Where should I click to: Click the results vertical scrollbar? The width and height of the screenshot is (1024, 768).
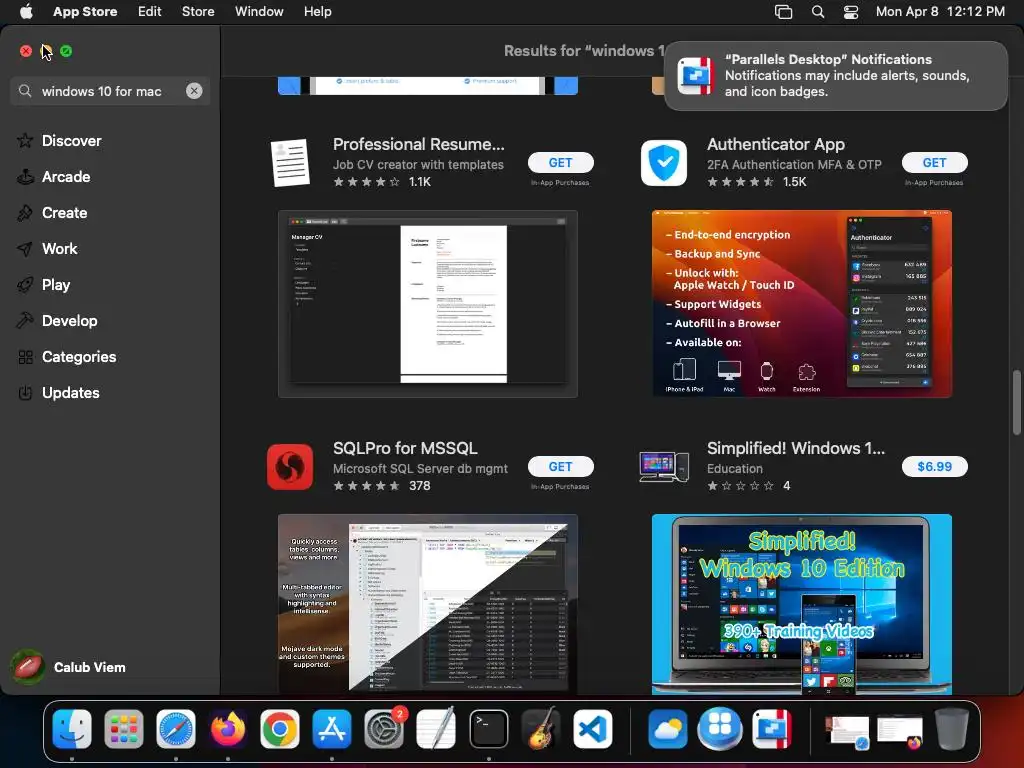tap(1016, 402)
